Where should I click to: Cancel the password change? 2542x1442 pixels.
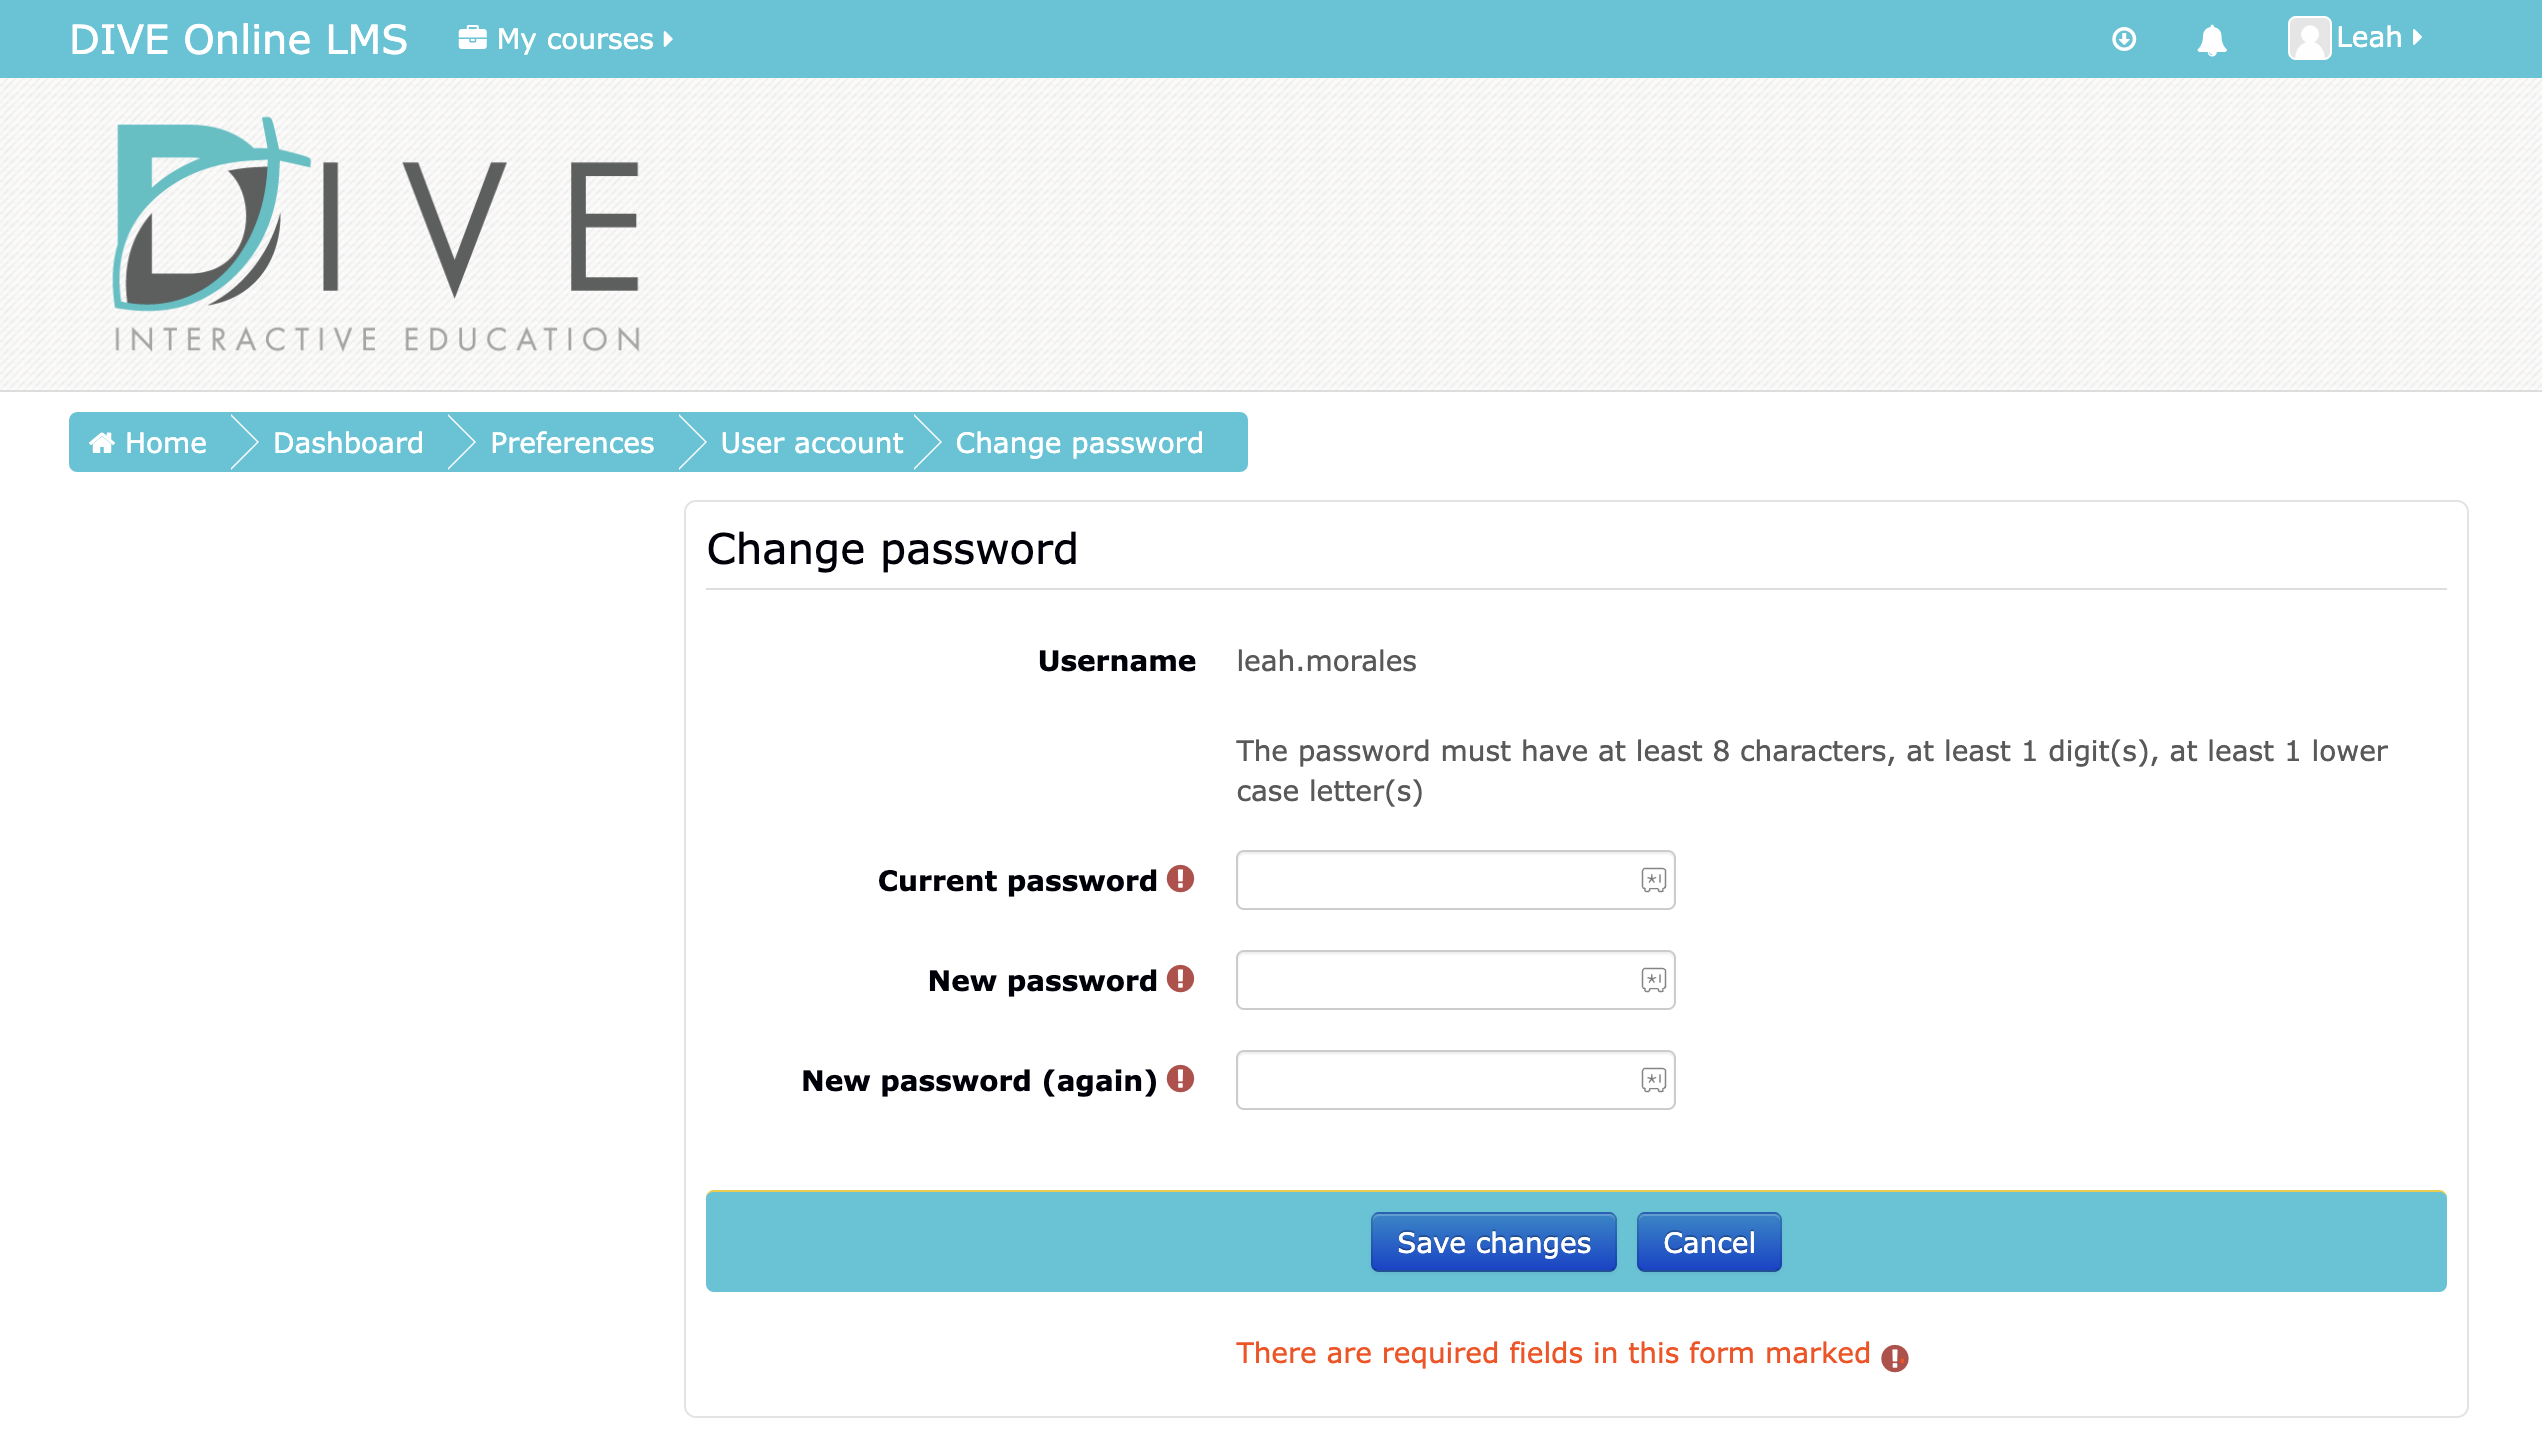pyautogui.click(x=1708, y=1241)
